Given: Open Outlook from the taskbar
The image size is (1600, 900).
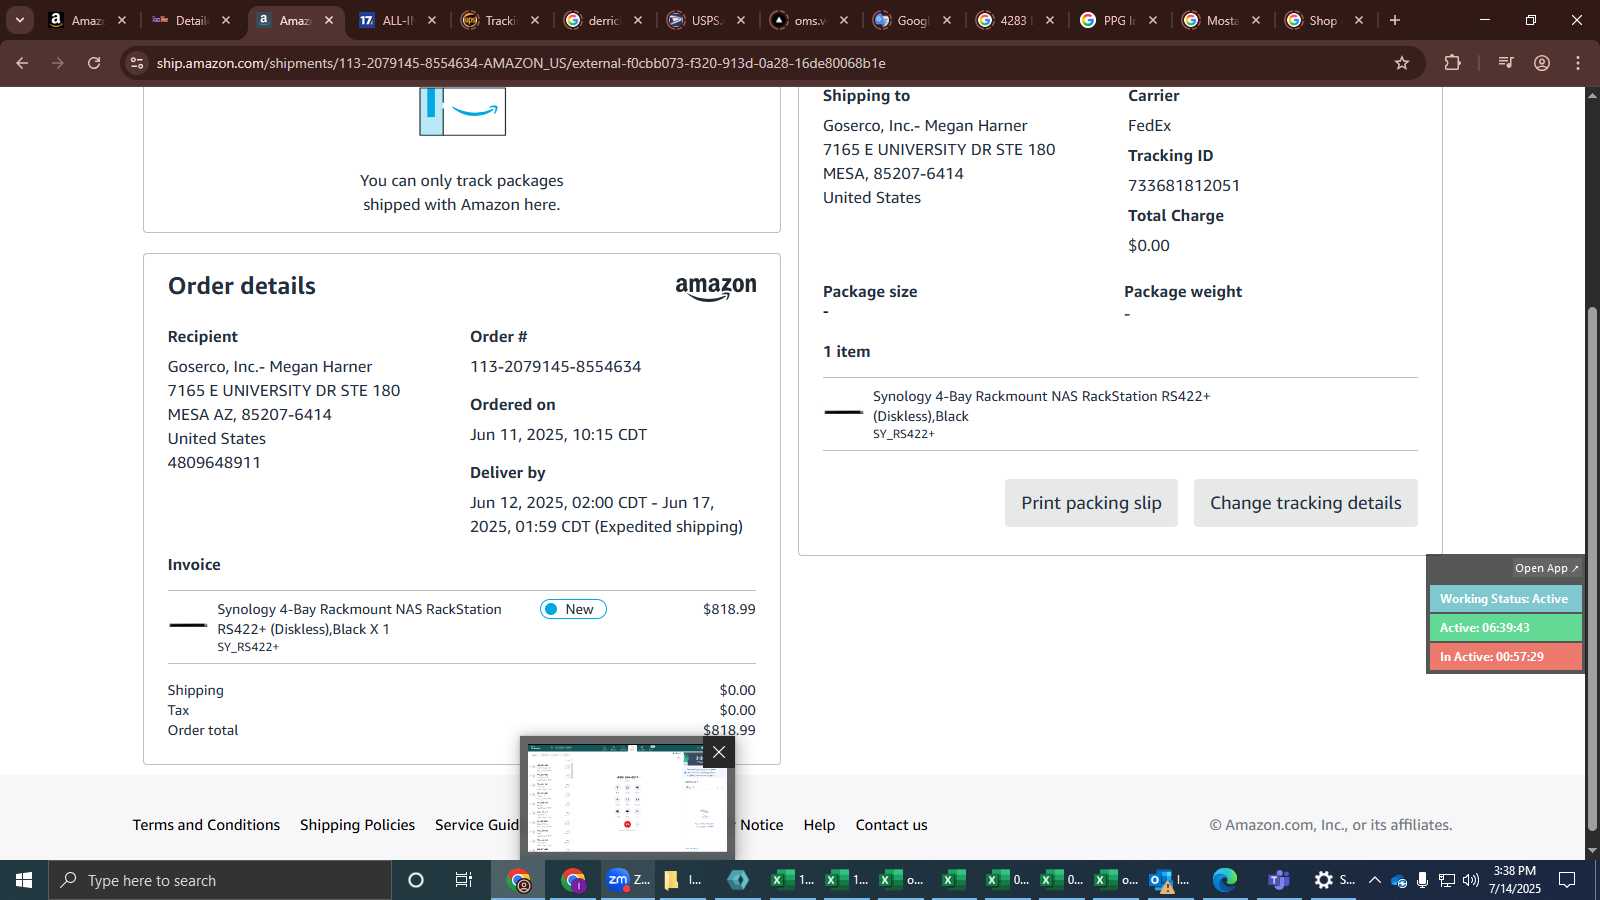Looking at the screenshot, I should [1170, 880].
